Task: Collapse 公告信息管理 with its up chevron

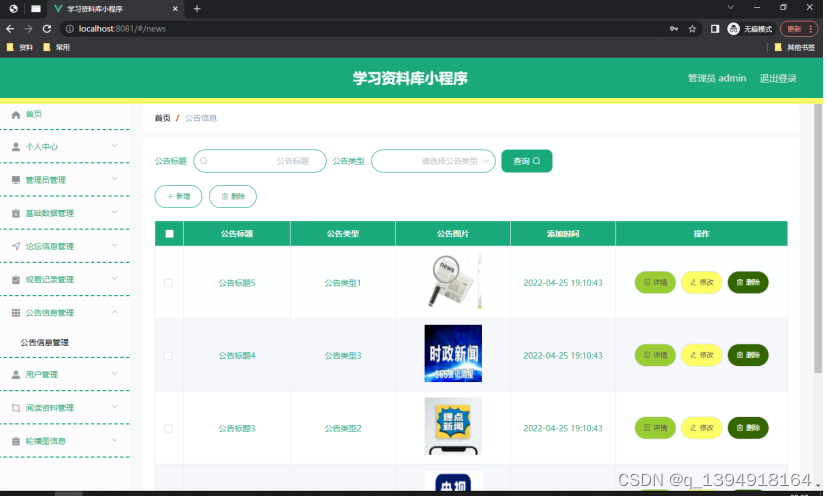Action: tap(114, 313)
